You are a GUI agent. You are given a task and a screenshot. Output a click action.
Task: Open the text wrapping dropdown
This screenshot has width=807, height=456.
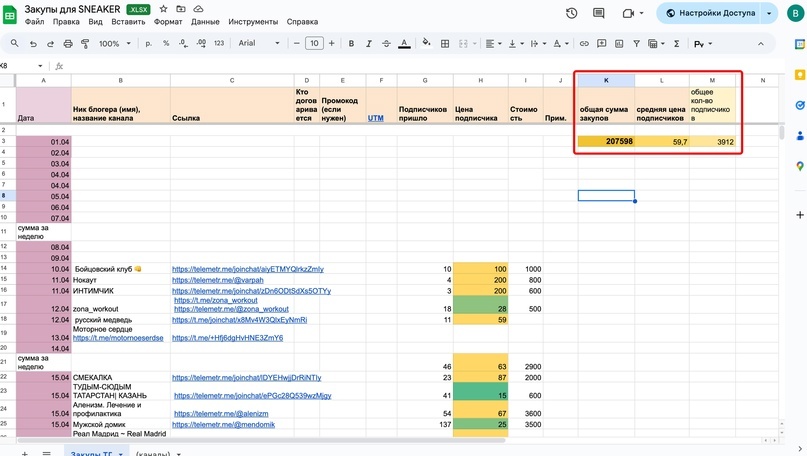coord(537,44)
